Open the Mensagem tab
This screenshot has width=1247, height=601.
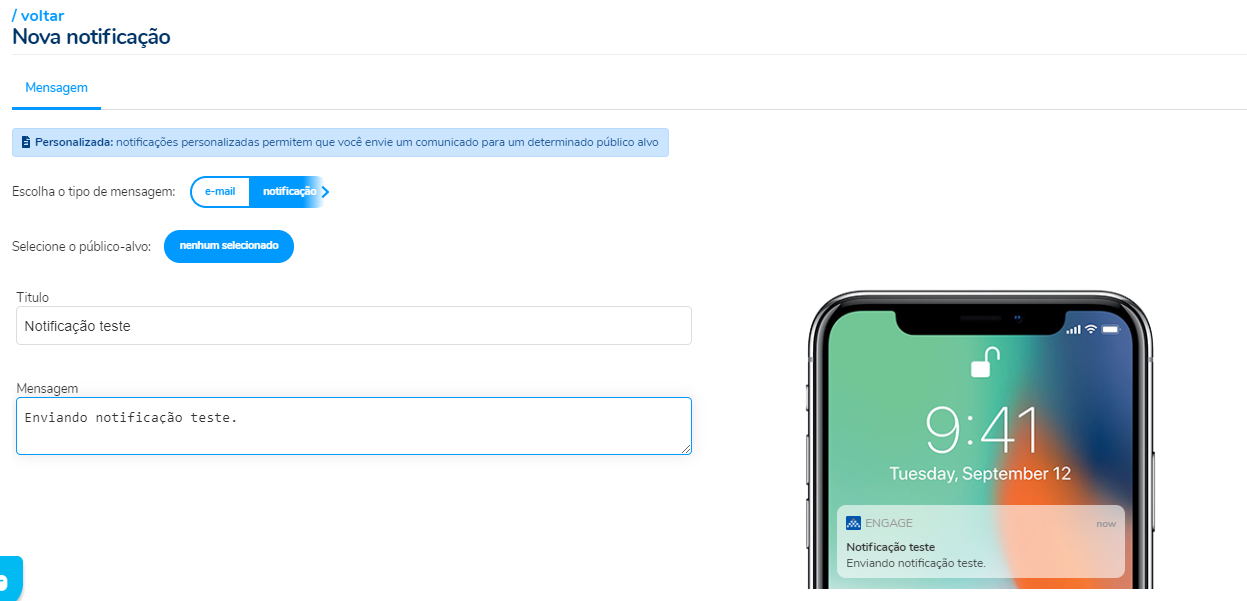coord(56,88)
